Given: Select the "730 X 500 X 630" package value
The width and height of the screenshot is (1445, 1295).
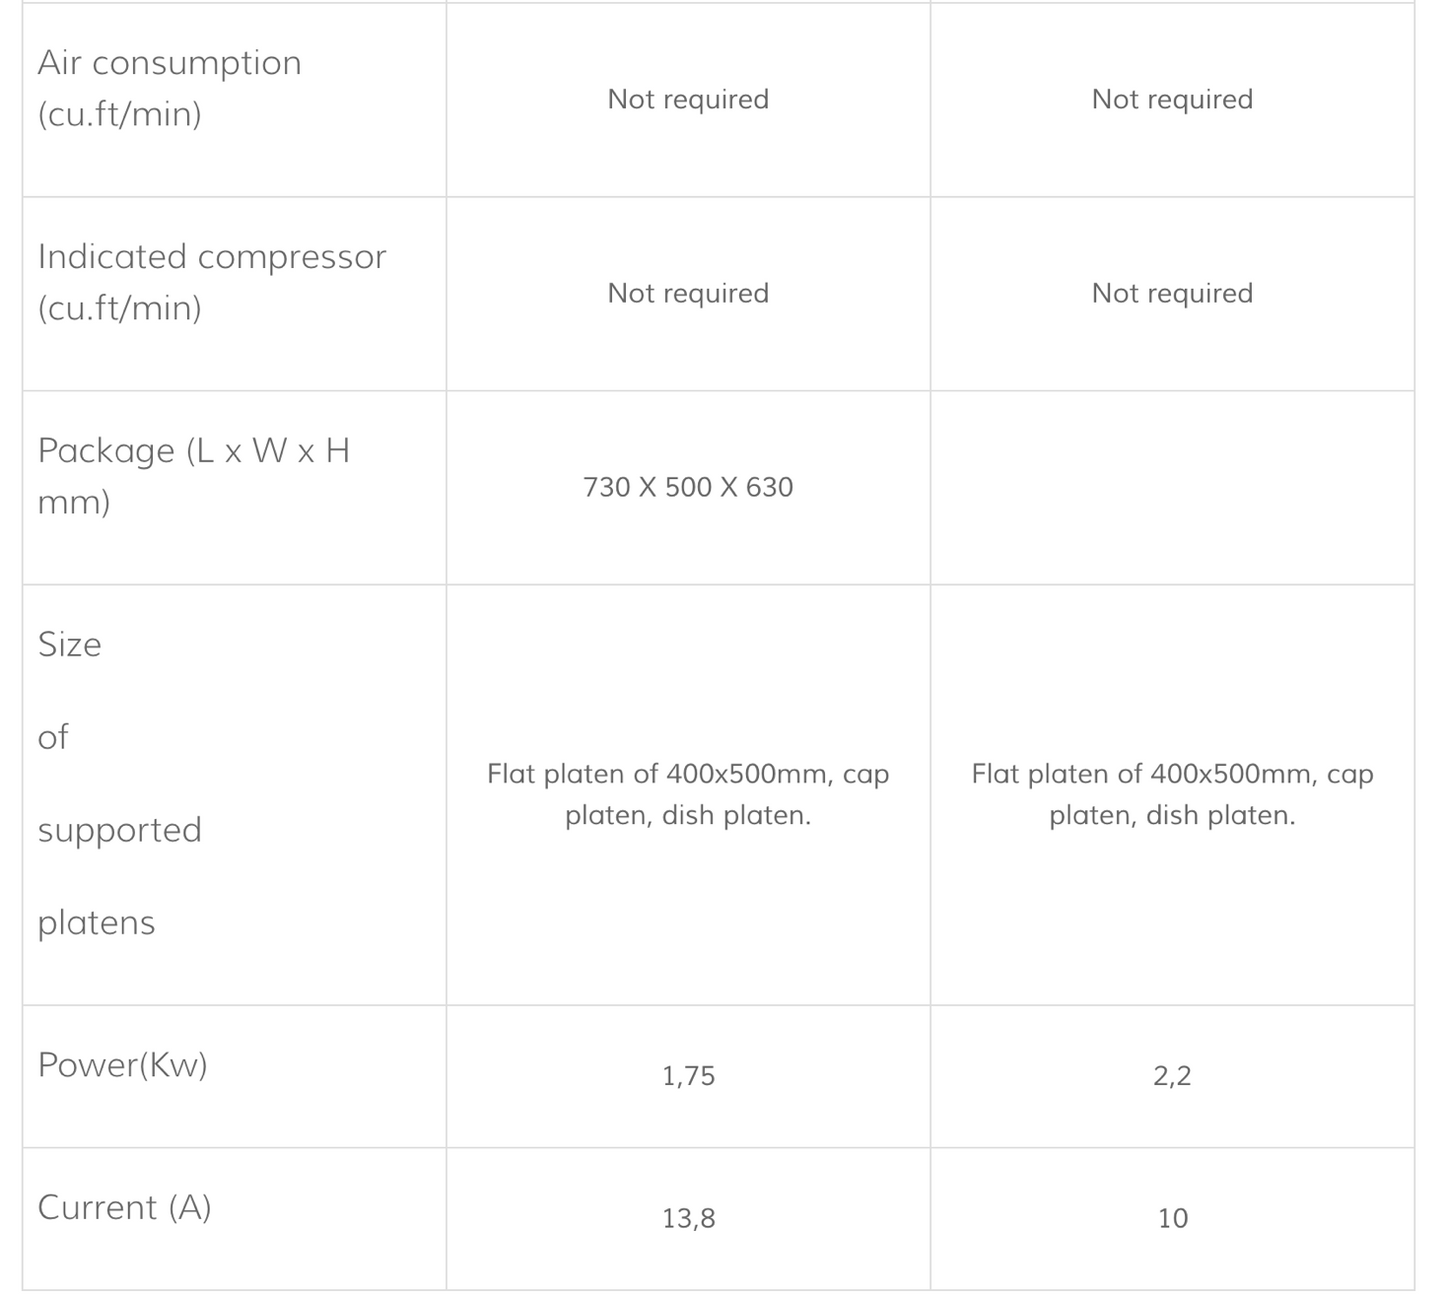Looking at the screenshot, I should coord(688,487).
